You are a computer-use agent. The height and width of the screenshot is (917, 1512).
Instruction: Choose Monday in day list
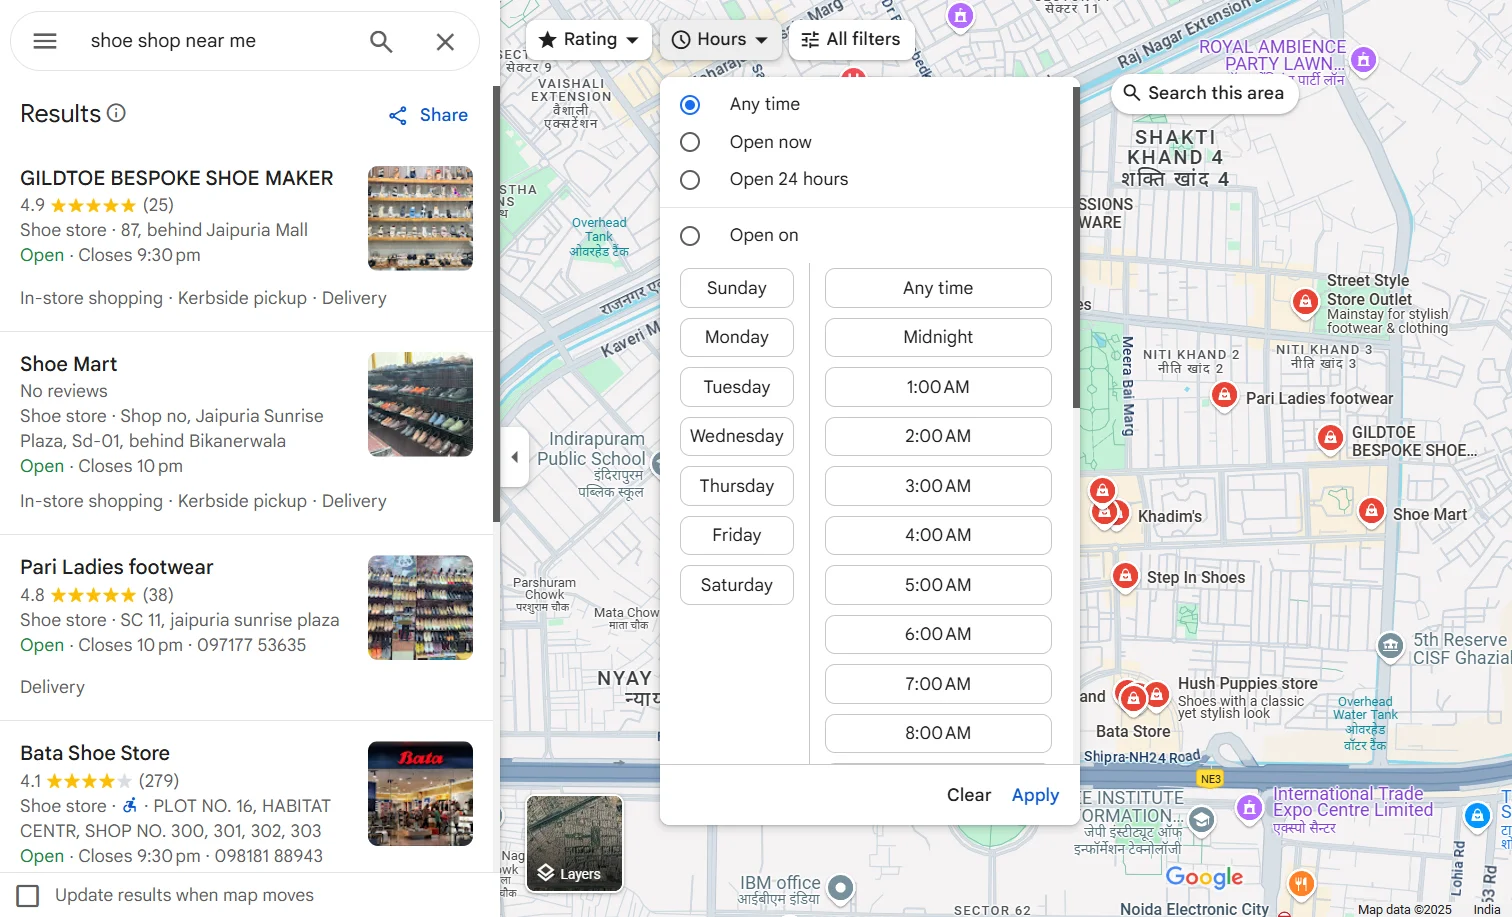point(737,337)
